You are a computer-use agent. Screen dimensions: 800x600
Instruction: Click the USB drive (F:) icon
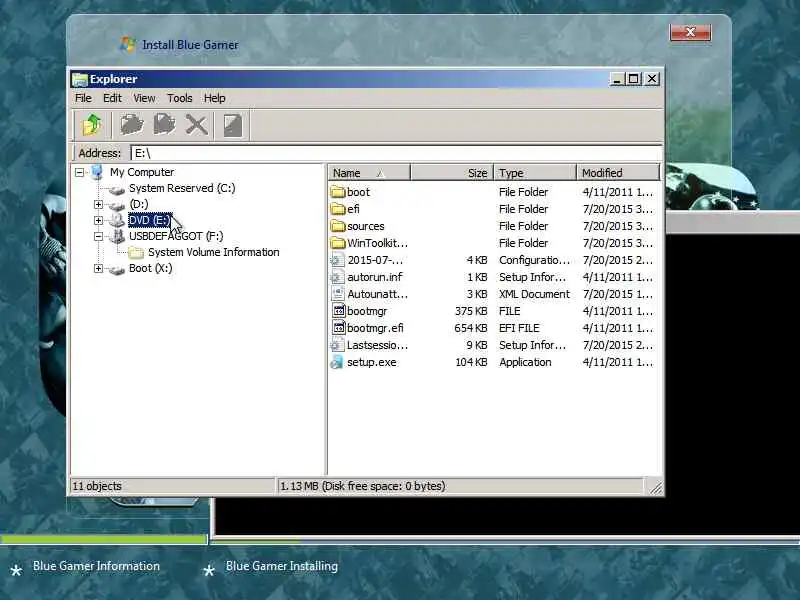coord(117,236)
